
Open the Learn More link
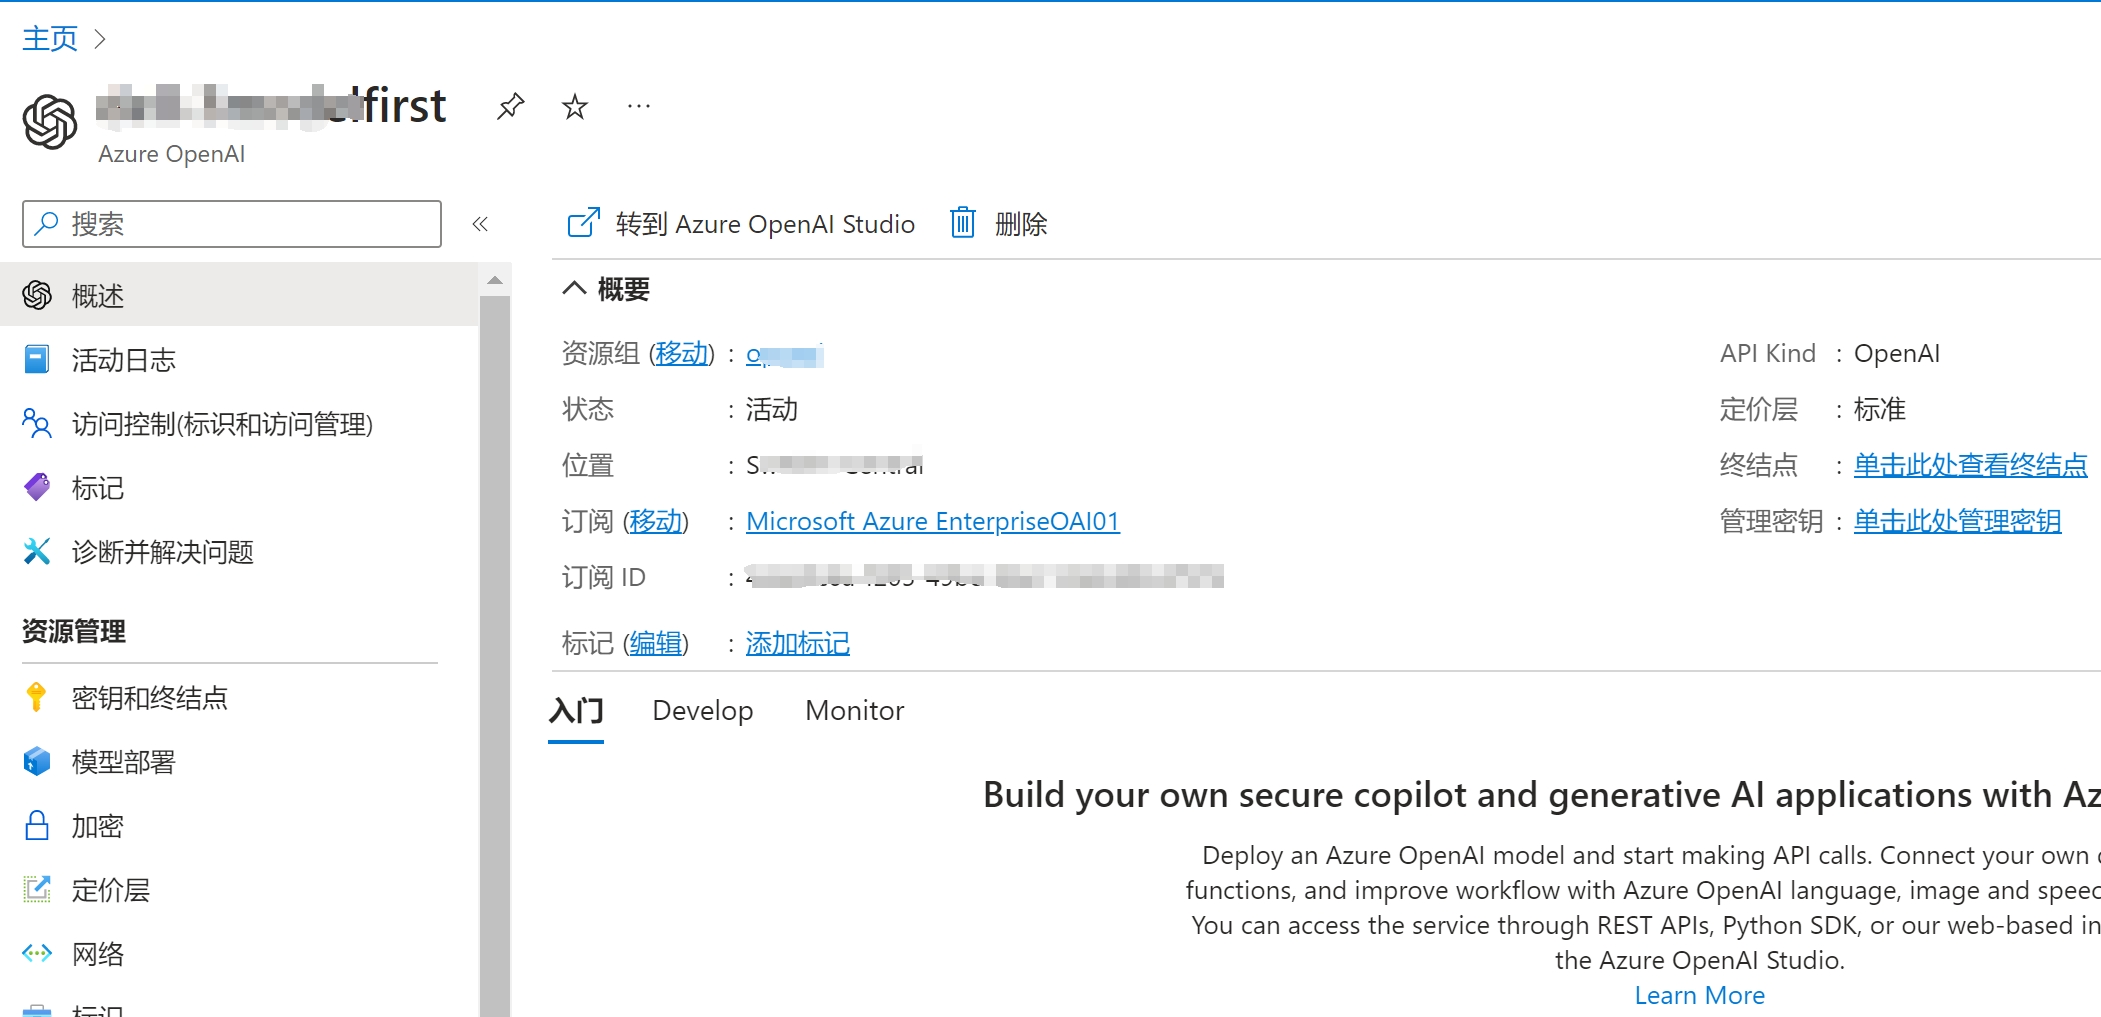tap(1700, 995)
